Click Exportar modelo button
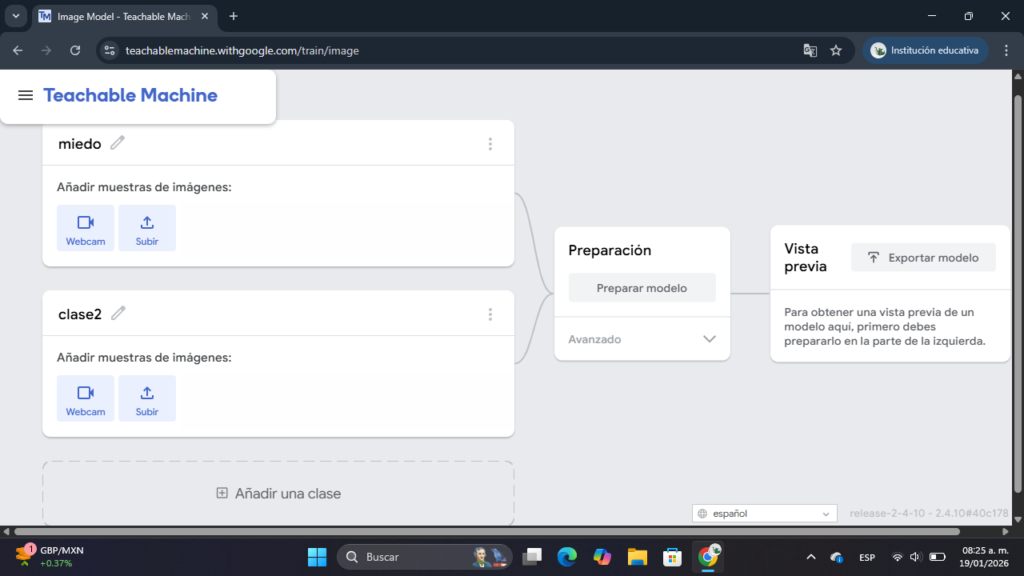This screenshot has width=1024, height=576. point(923,257)
